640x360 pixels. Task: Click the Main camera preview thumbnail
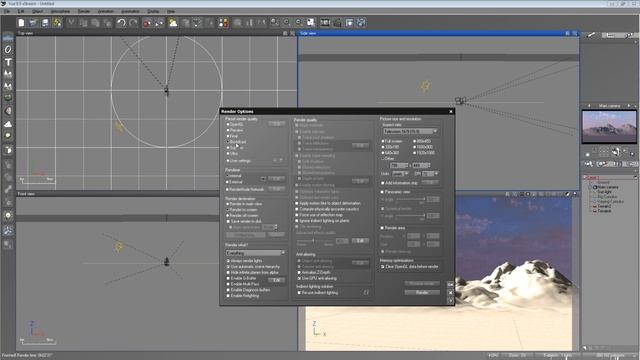pyautogui.click(x=609, y=127)
